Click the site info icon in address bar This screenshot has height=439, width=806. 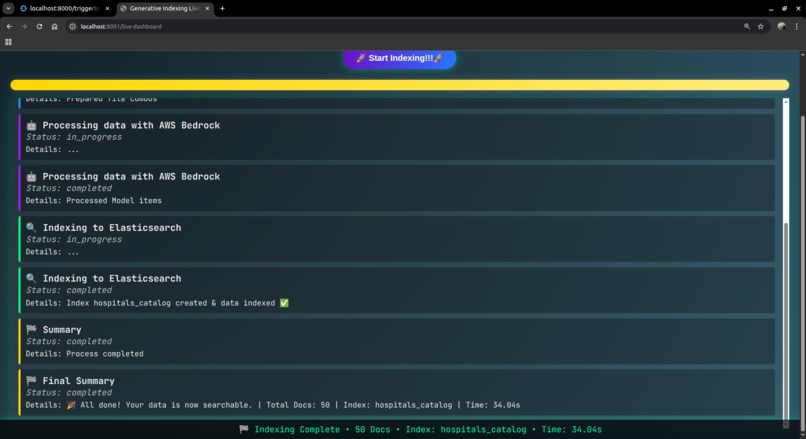[x=72, y=26]
